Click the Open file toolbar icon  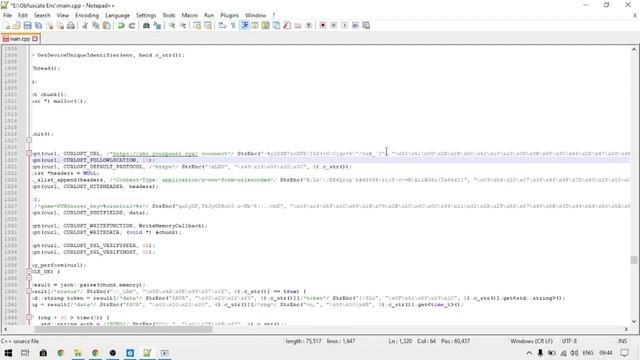[x=17, y=25]
